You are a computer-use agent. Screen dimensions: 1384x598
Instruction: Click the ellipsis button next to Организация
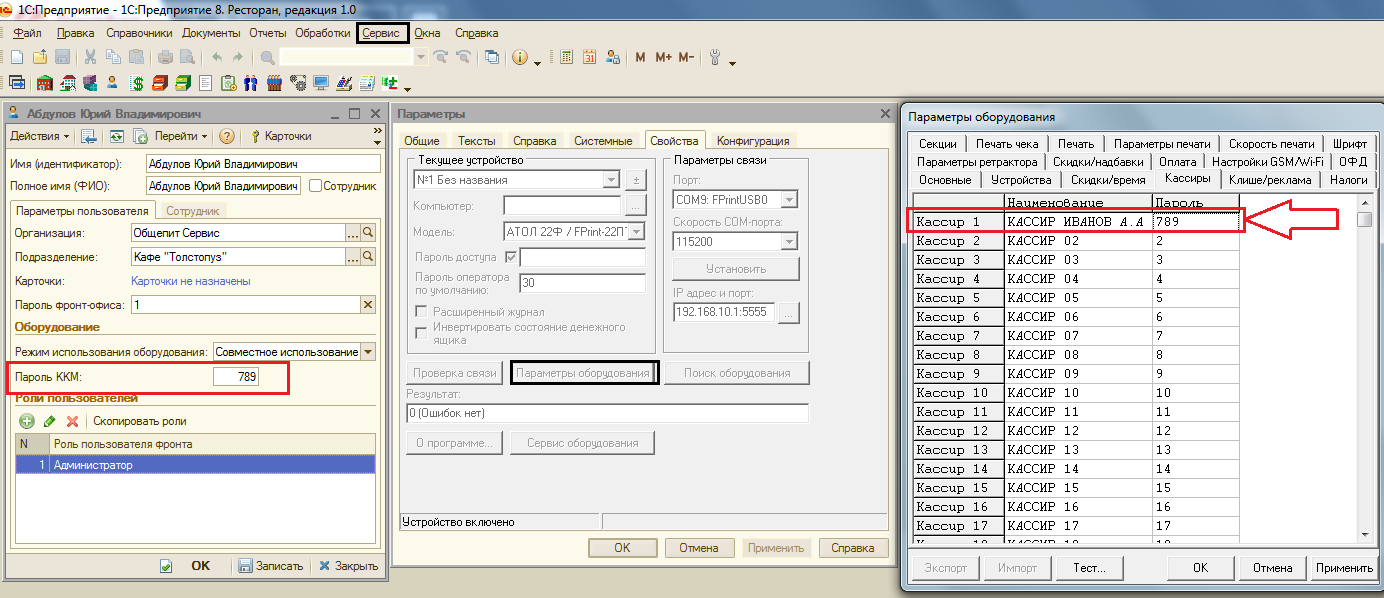352,232
